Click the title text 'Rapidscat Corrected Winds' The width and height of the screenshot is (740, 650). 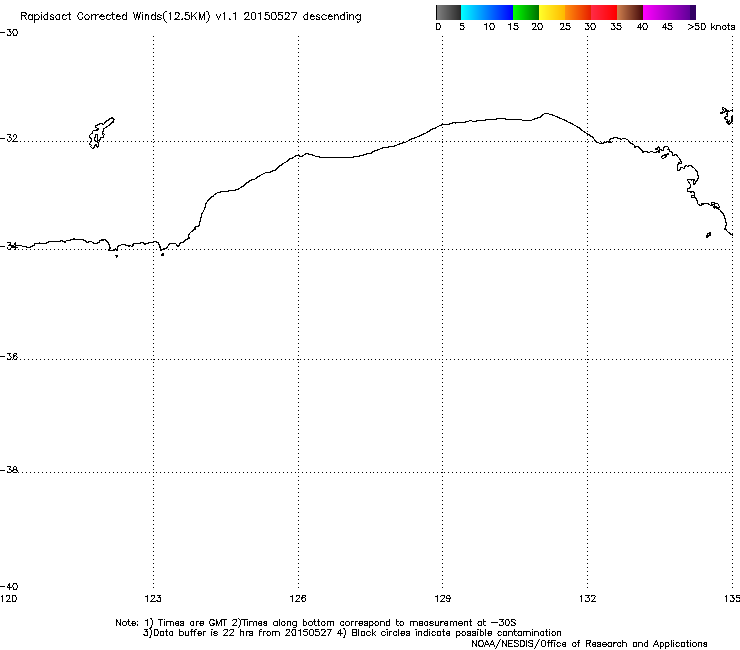click(91, 17)
